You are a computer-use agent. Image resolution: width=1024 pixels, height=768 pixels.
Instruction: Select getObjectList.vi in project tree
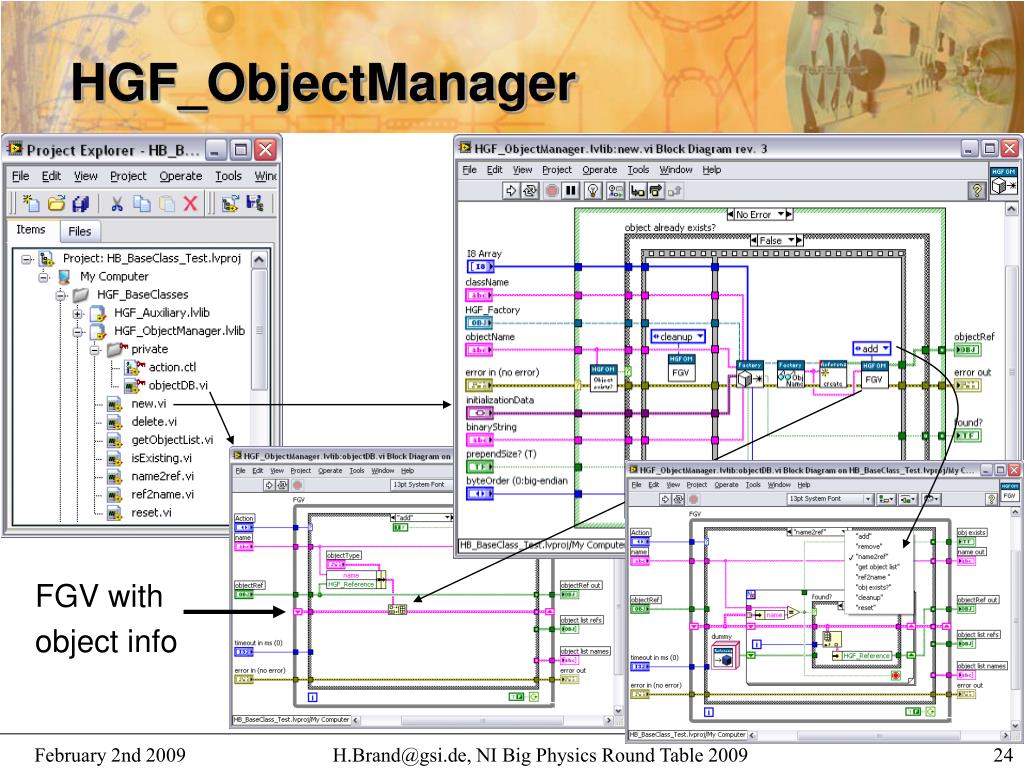click(x=172, y=440)
